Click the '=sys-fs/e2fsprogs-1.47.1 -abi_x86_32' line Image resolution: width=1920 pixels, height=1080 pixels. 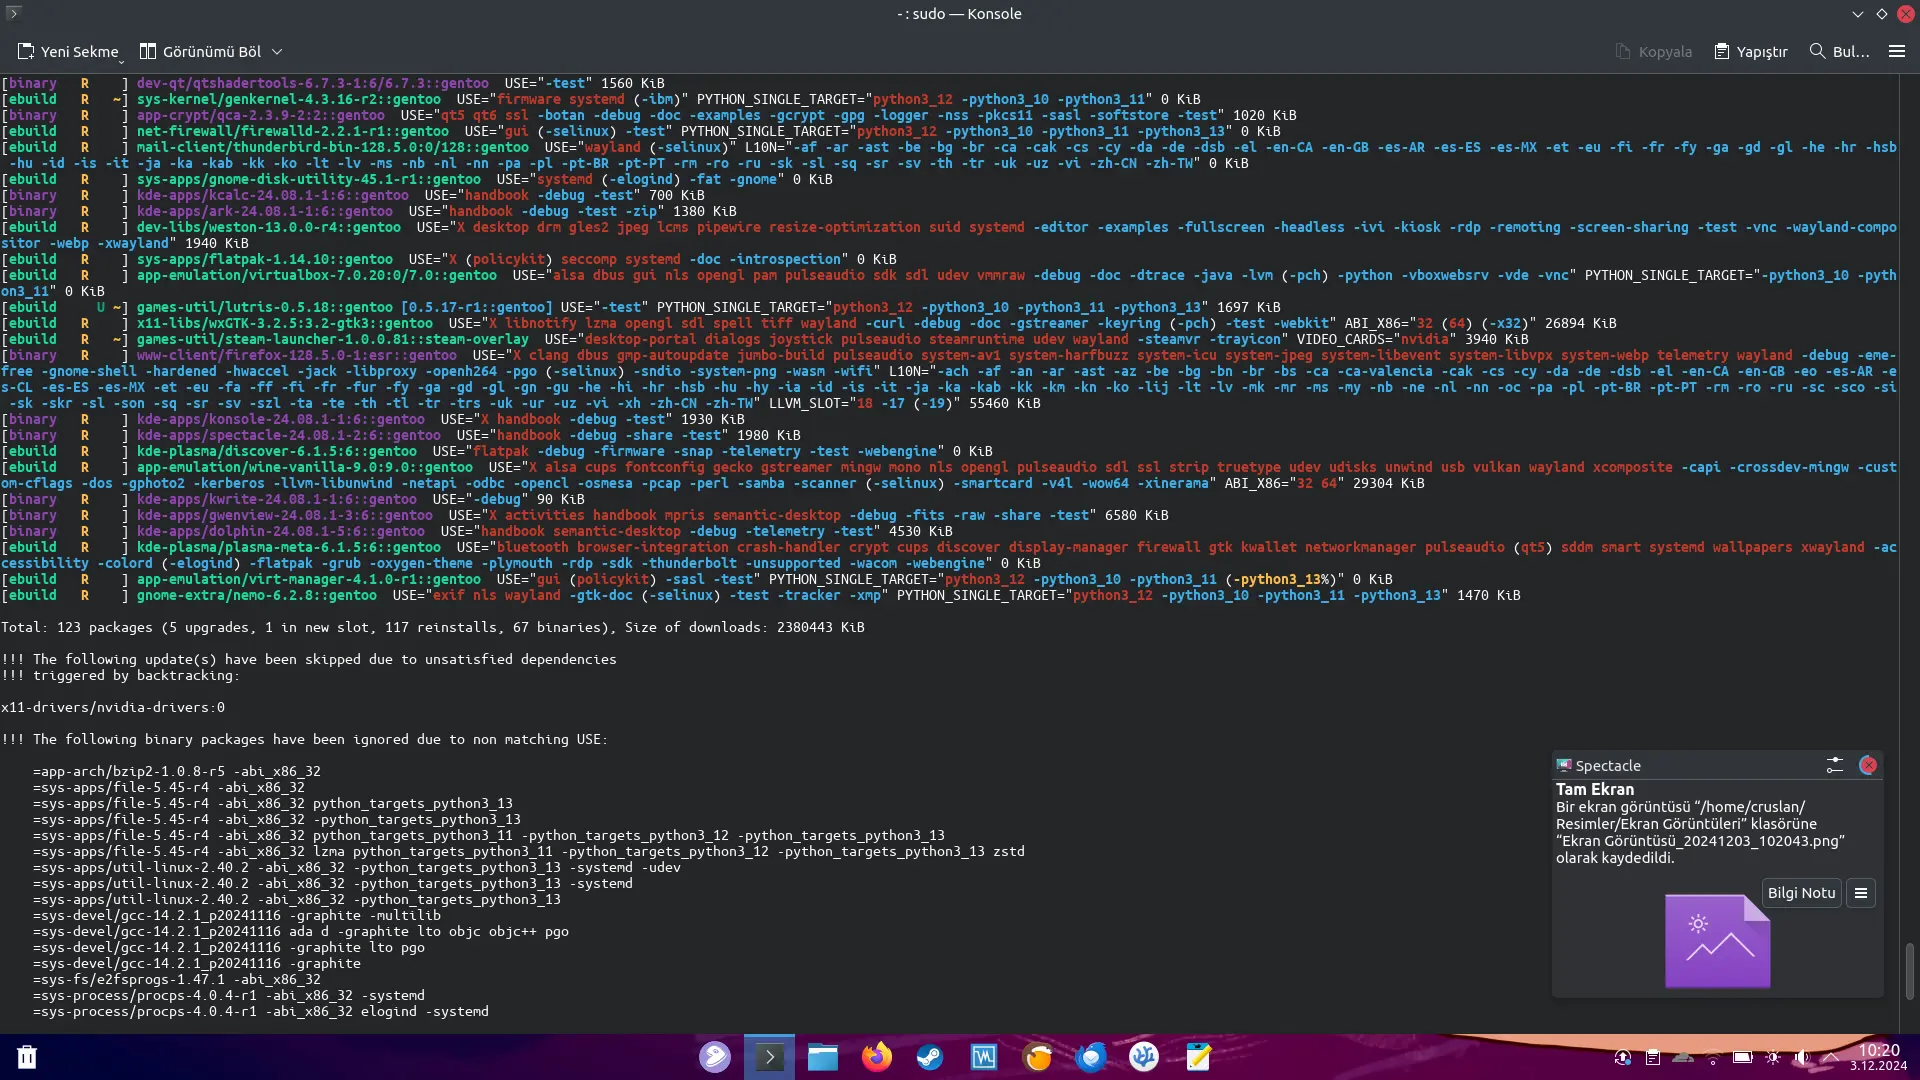click(x=177, y=979)
